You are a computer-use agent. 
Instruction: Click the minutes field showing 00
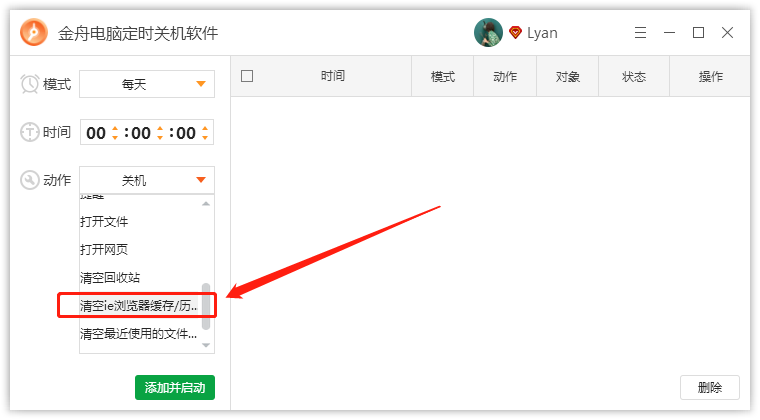coord(141,133)
